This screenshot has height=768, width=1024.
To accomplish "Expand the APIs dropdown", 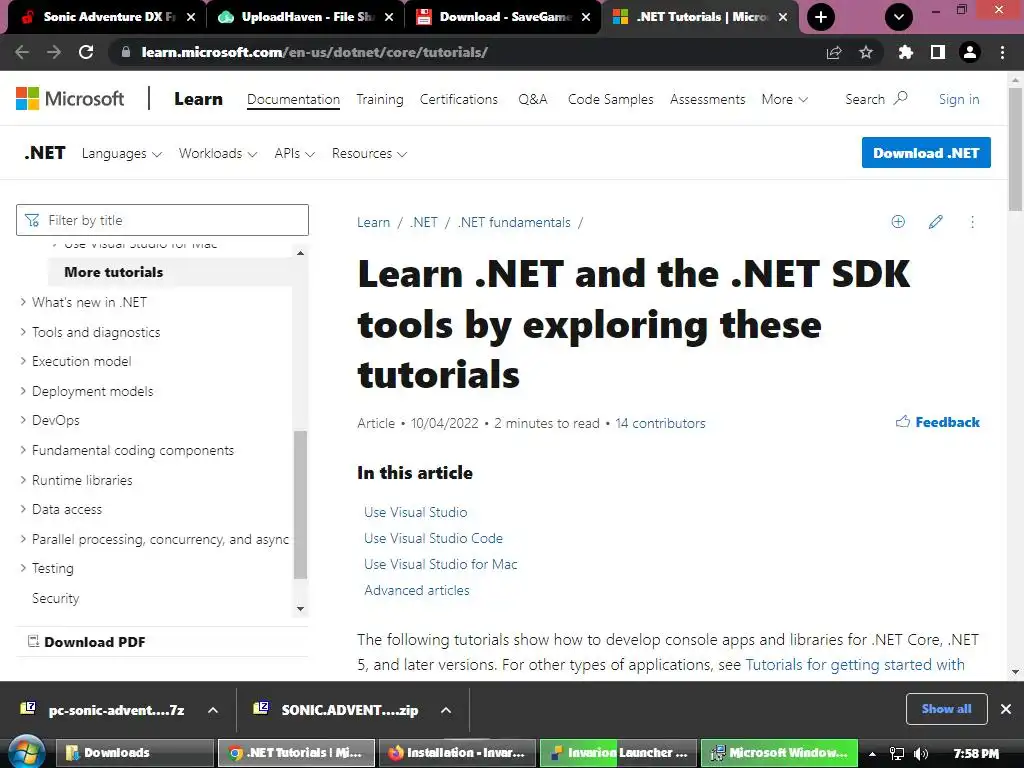I will click(x=295, y=153).
